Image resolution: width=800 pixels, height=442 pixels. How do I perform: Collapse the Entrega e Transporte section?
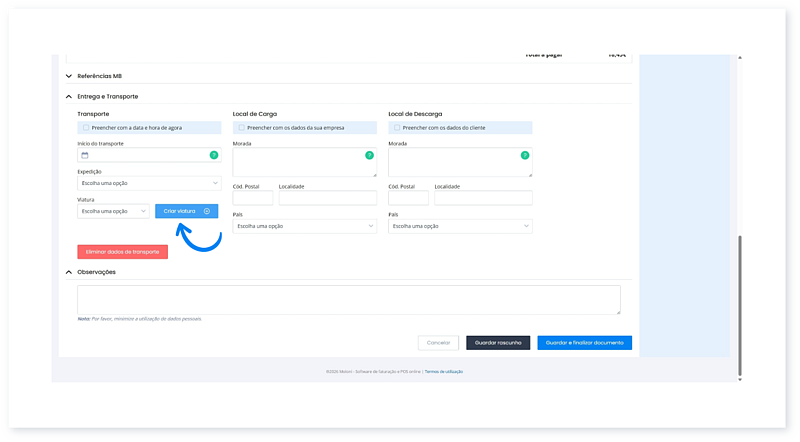[x=69, y=96]
